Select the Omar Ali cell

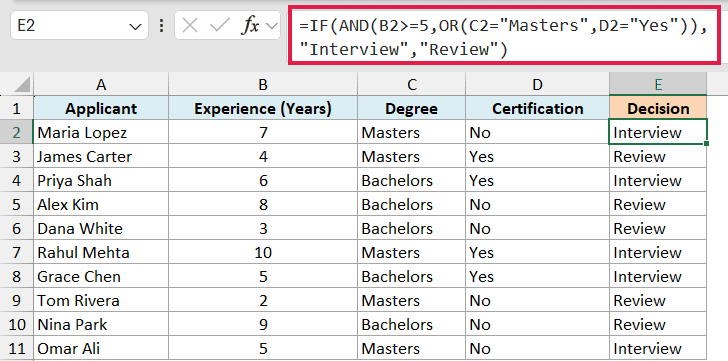pyautogui.click(x=101, y=348)
